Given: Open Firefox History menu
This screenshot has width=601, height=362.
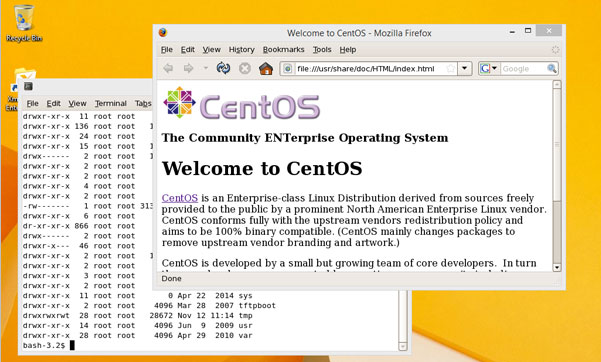Looking at the screenshot, I should coord(241,50).
